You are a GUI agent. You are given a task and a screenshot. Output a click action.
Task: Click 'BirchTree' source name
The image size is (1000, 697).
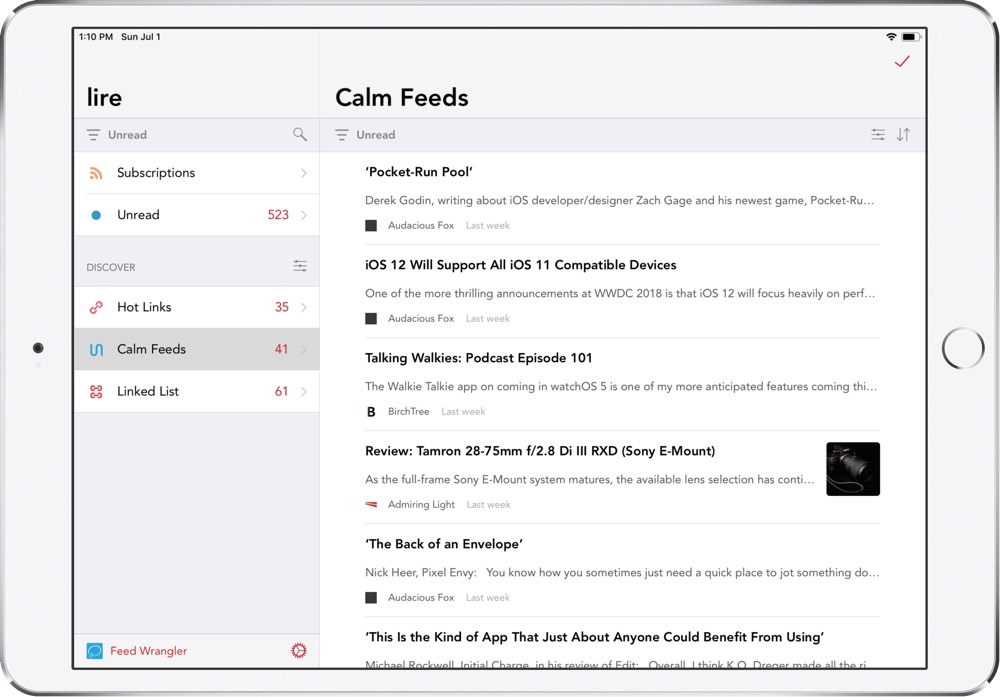click(x=408, y=411)
